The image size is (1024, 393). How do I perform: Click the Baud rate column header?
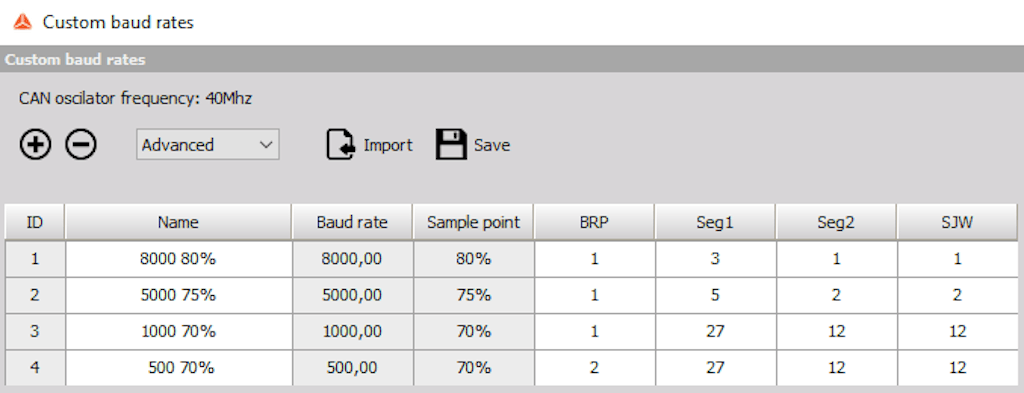352,223
